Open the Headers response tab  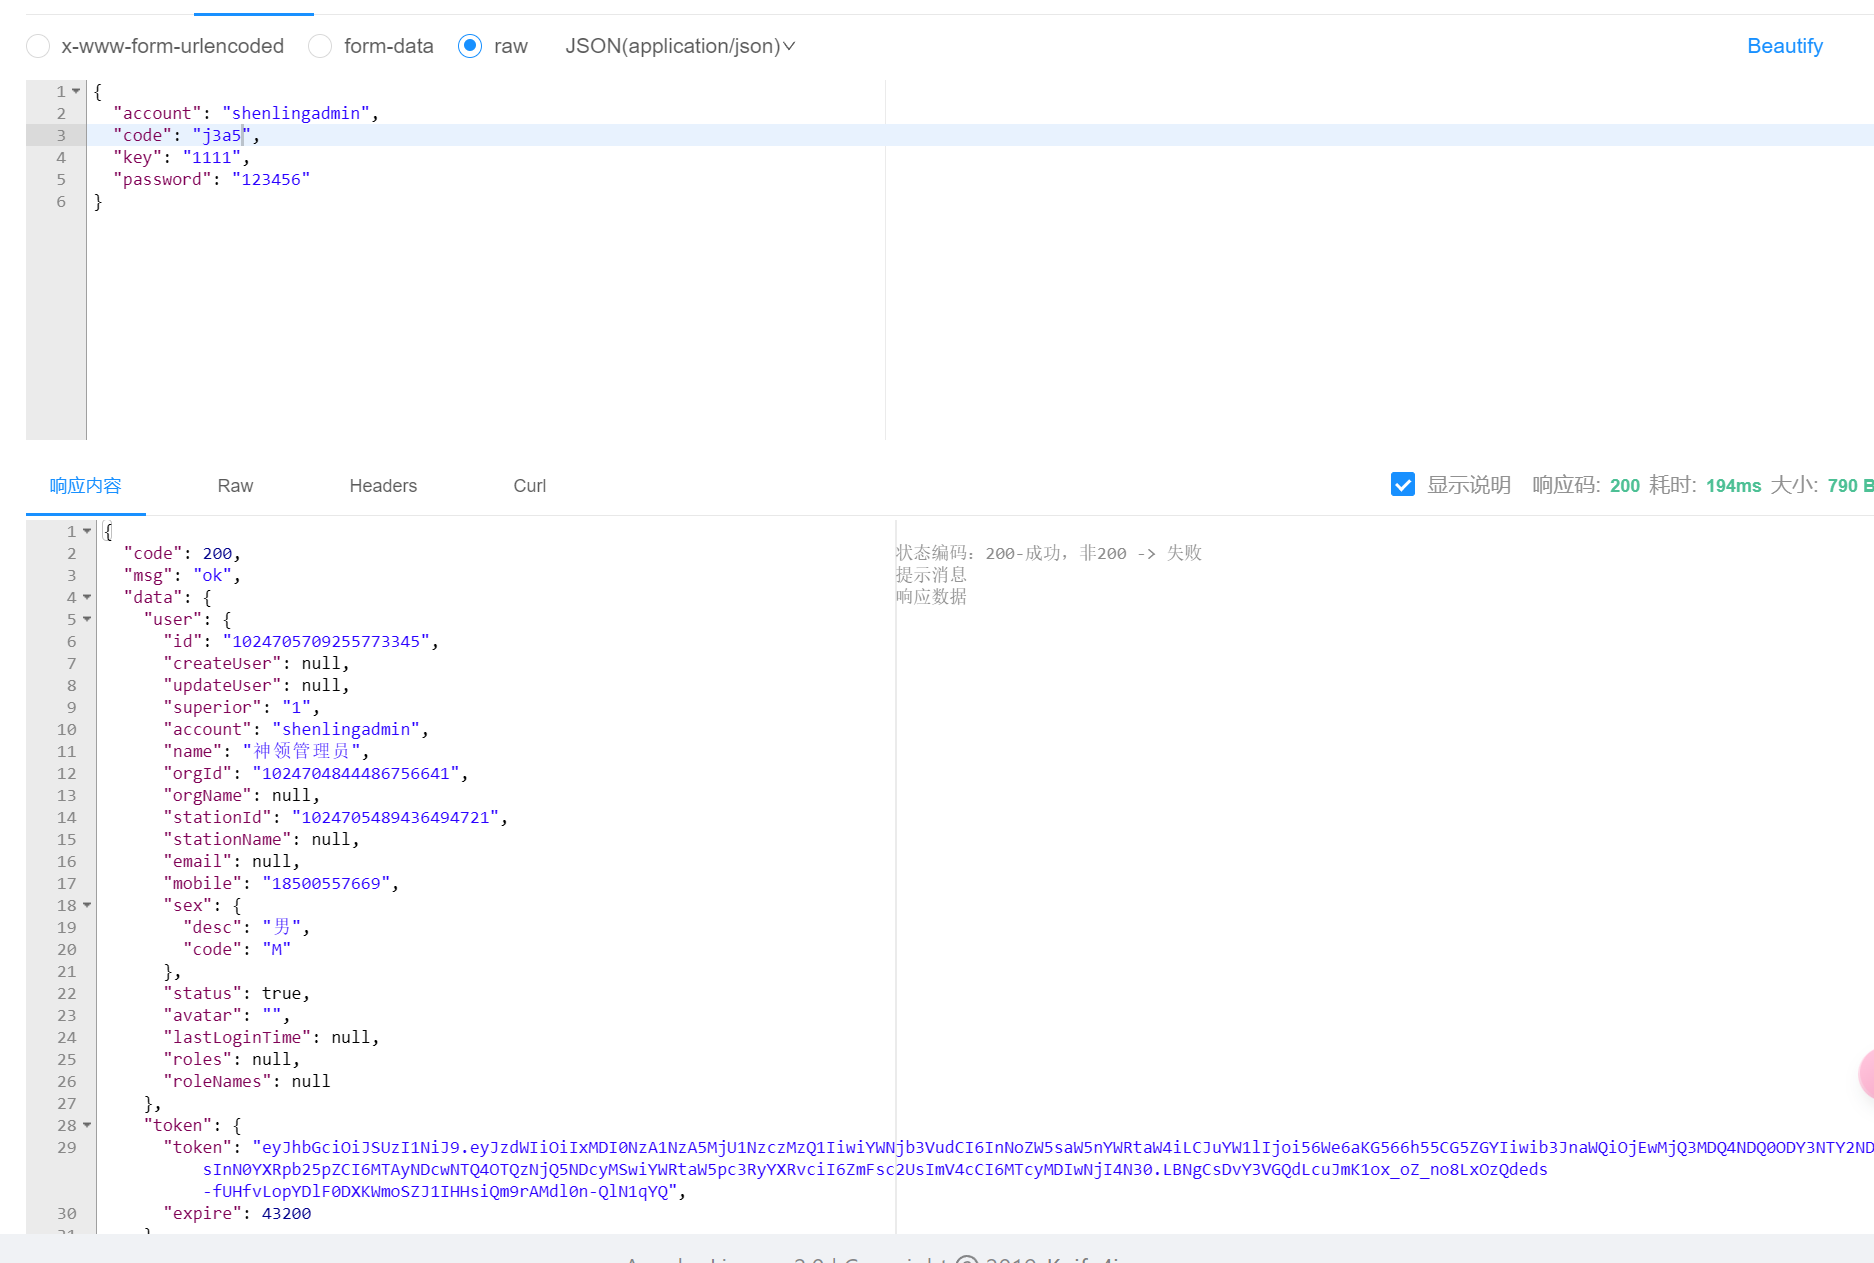pos(383,486)
